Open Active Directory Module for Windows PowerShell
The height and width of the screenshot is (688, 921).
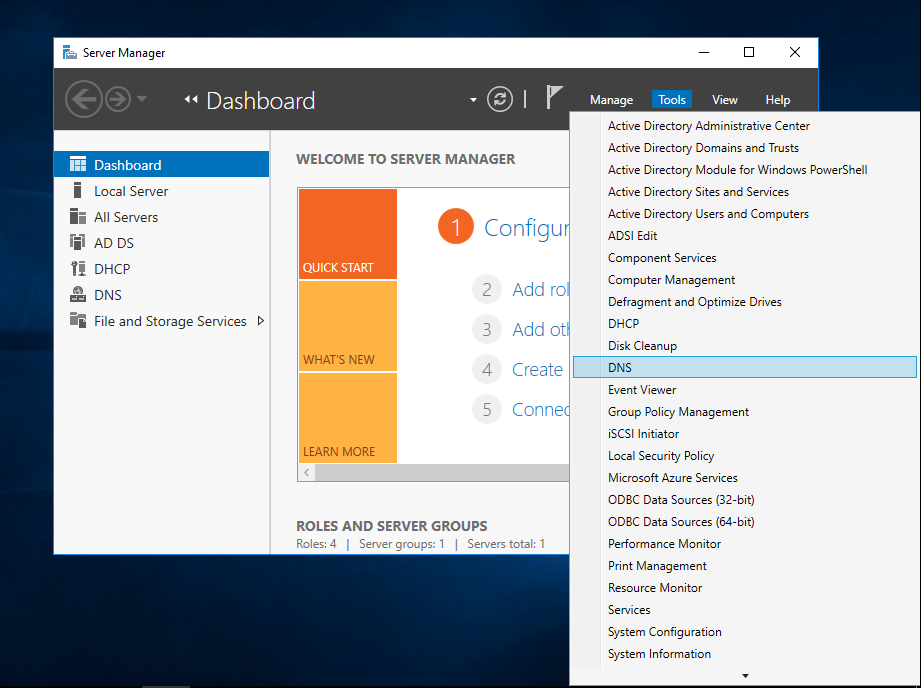click(744, 170)
